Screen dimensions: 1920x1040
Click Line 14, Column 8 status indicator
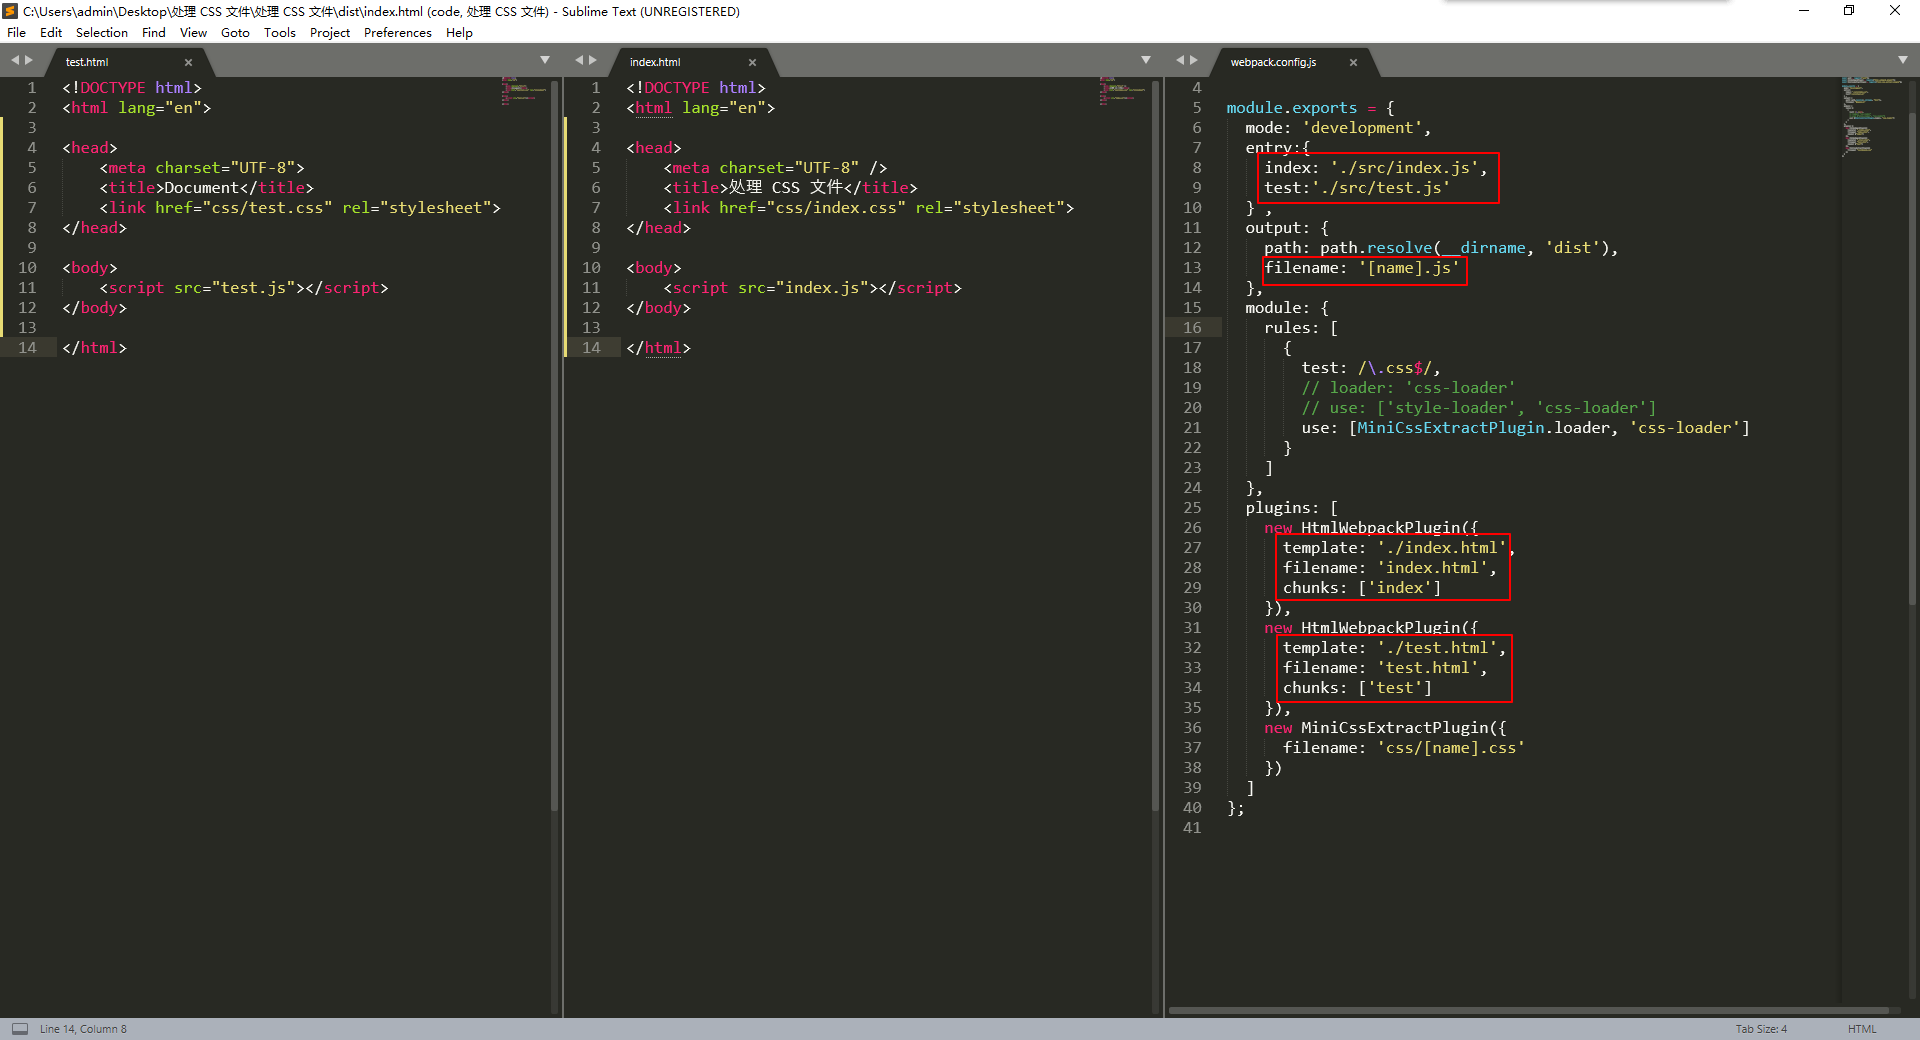coord(83,1029)
